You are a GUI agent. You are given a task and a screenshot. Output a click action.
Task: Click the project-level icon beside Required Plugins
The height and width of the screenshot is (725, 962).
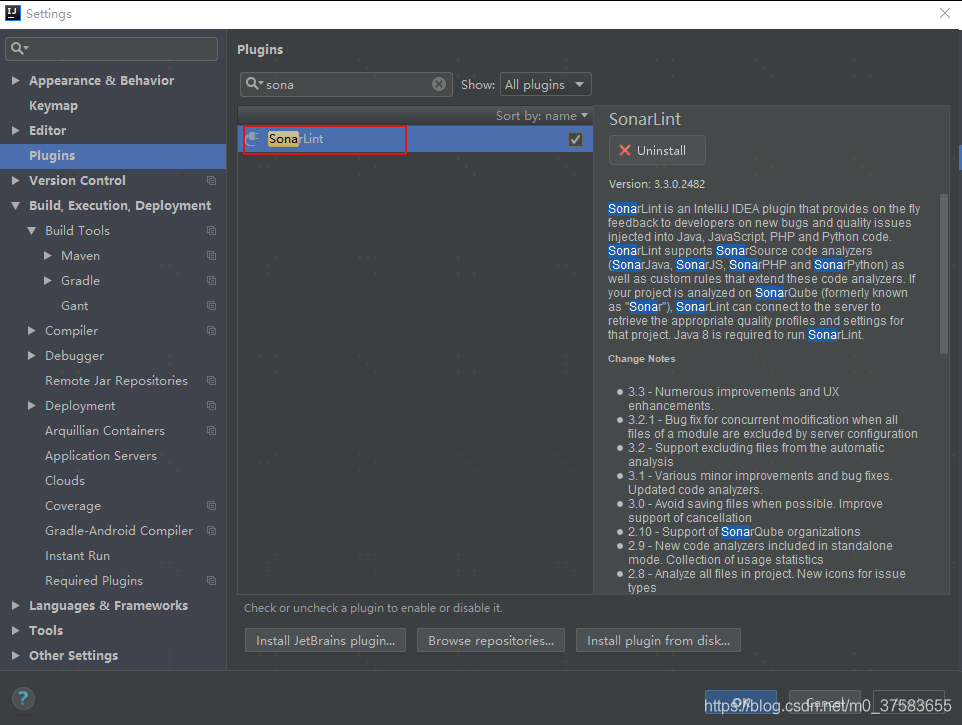[x=211, y=580]
